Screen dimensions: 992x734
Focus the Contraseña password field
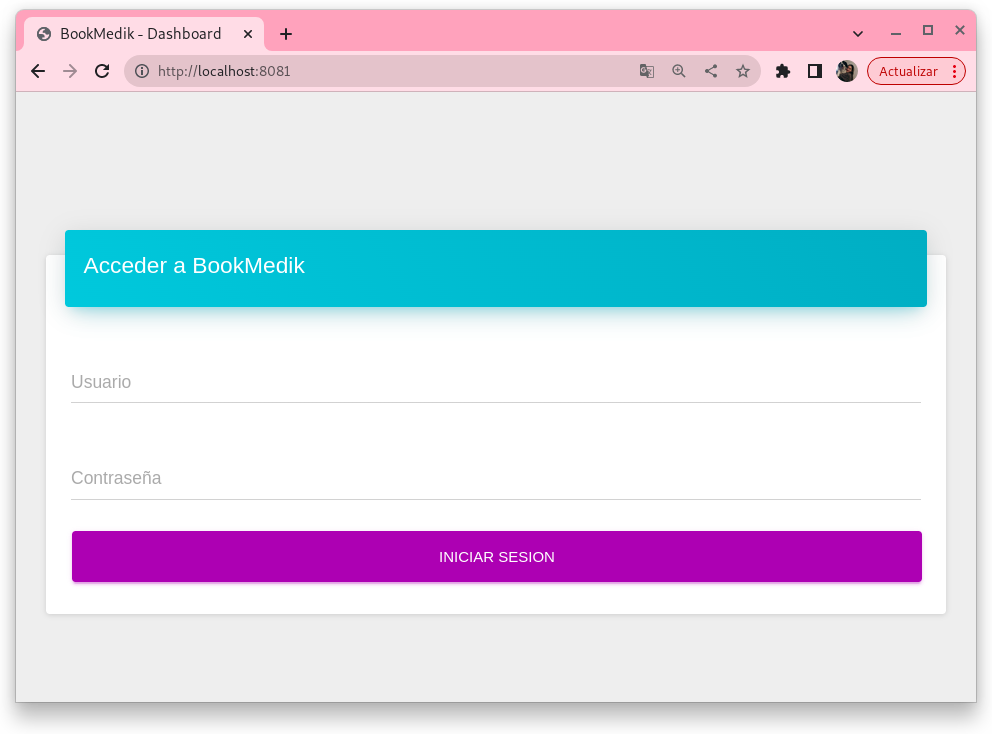495,479
